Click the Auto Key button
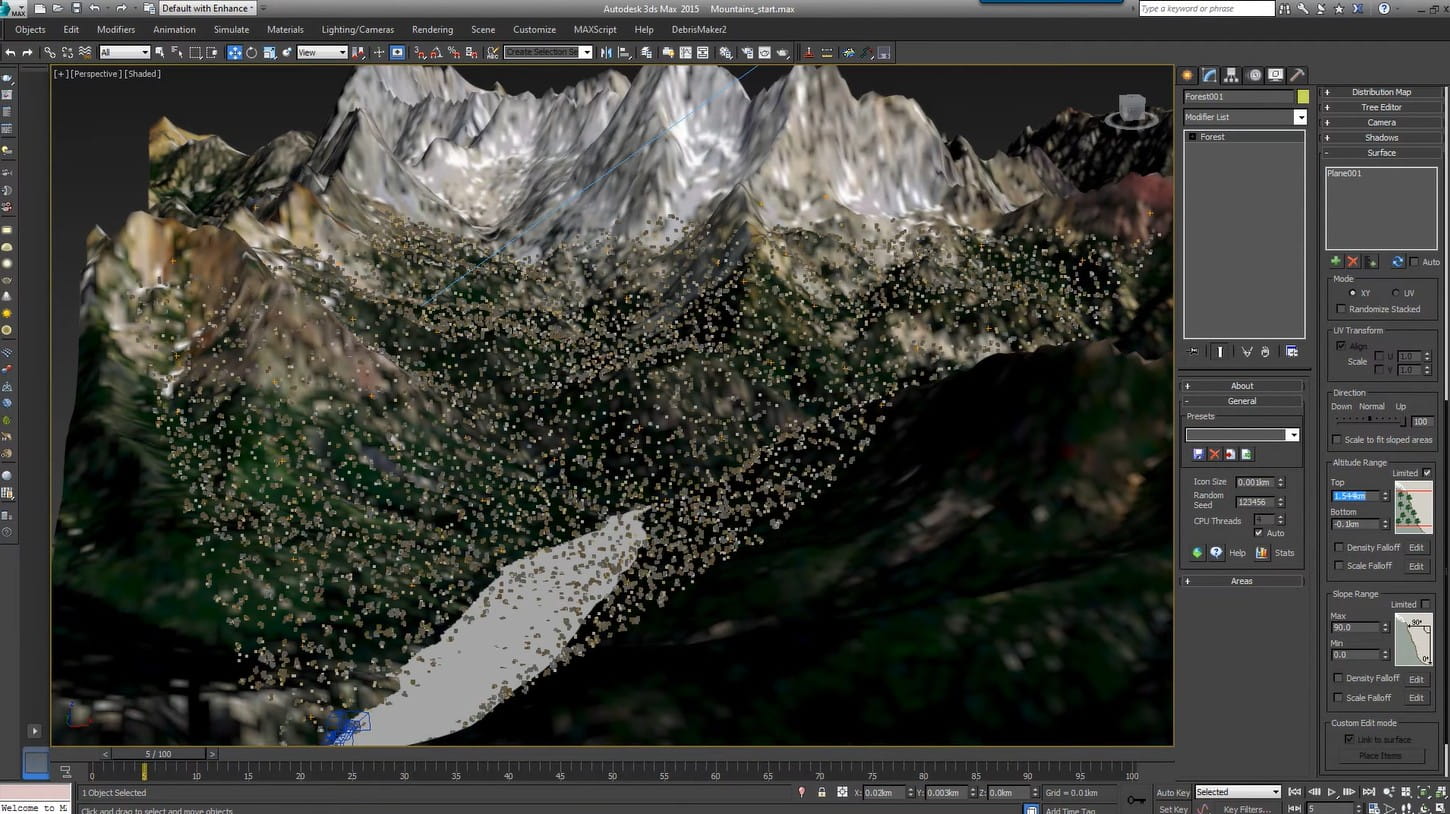This screenshot has width=1450, height=814. pyautogui.click(x=1173, y=792)
